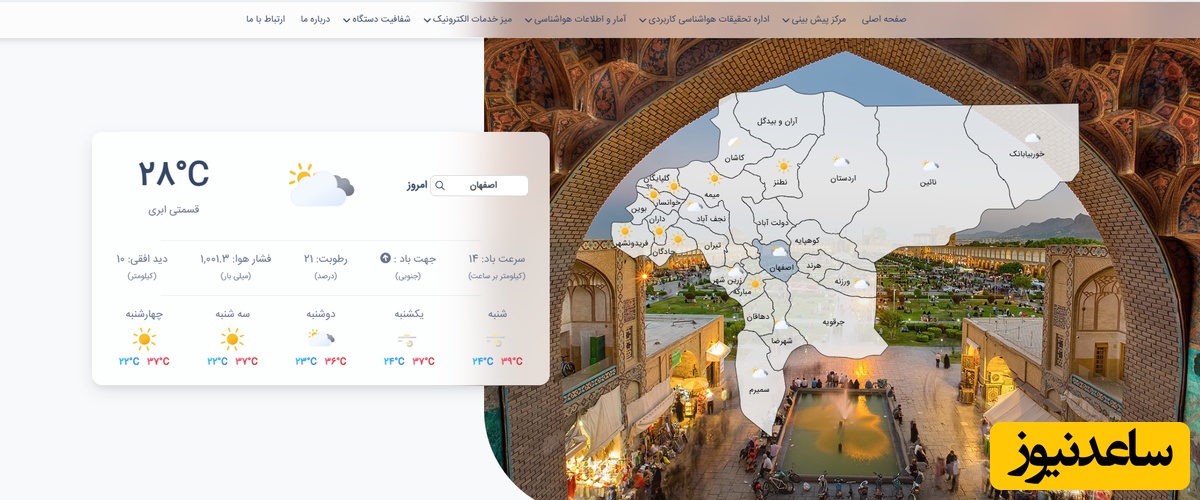The image size is (1200, 500).
Task: Click the cloud icon above سمیرم on map
Action: [x=760, y=373]
